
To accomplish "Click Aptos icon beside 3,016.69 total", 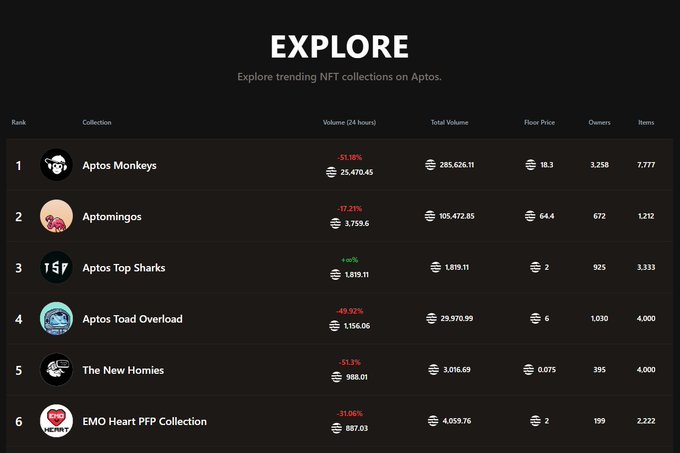I will tap(434, 369).
